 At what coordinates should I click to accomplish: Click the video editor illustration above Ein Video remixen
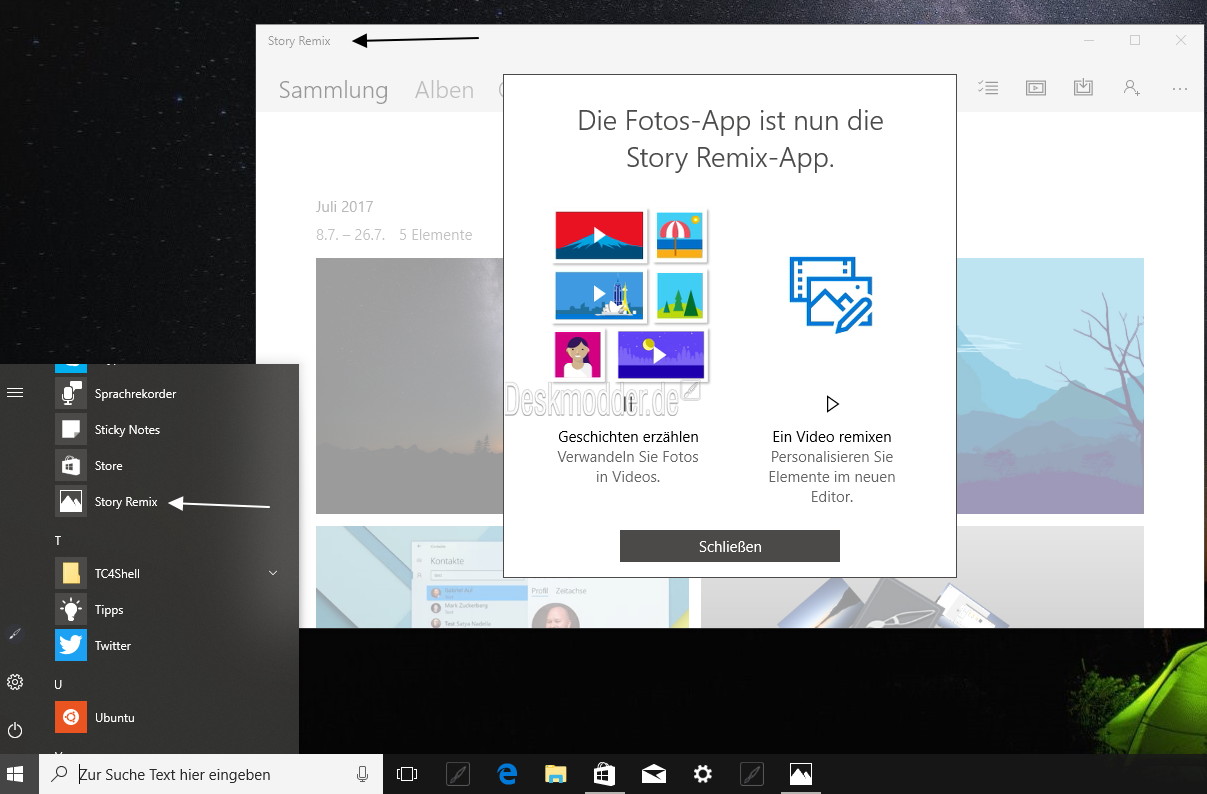pos(830,294)
